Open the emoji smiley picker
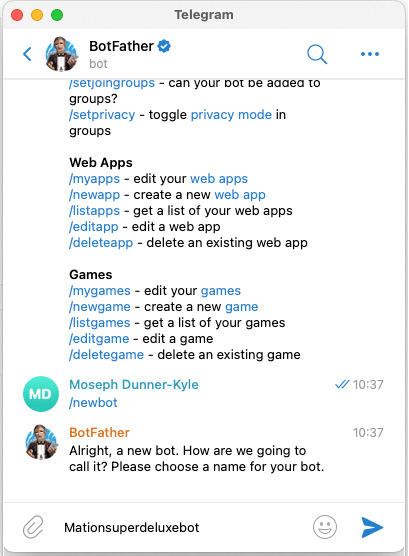Image resolution: width=409 pixels, height=556 pixels. (325, 527)
